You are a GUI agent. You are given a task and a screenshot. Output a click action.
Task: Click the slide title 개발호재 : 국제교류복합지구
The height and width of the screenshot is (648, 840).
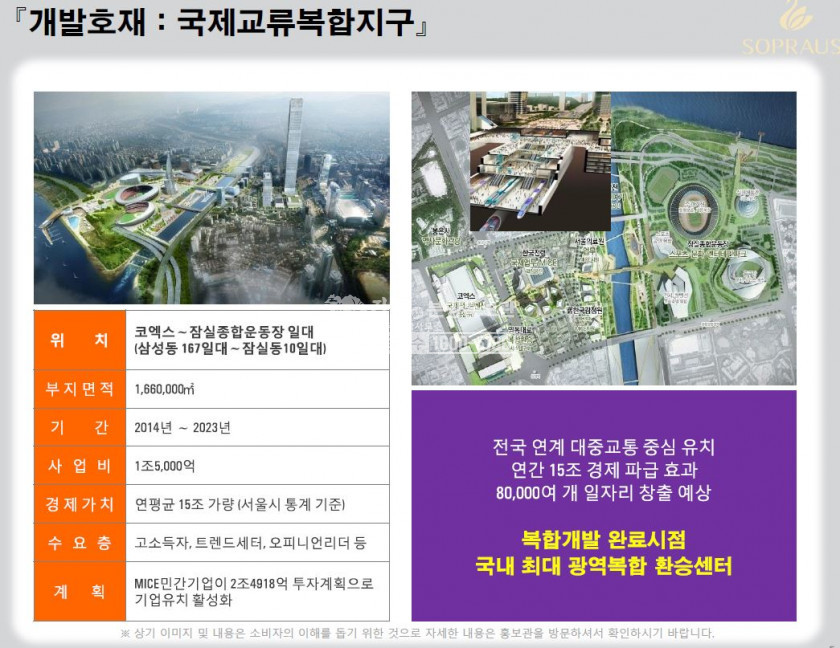click(x=222, y=22)
